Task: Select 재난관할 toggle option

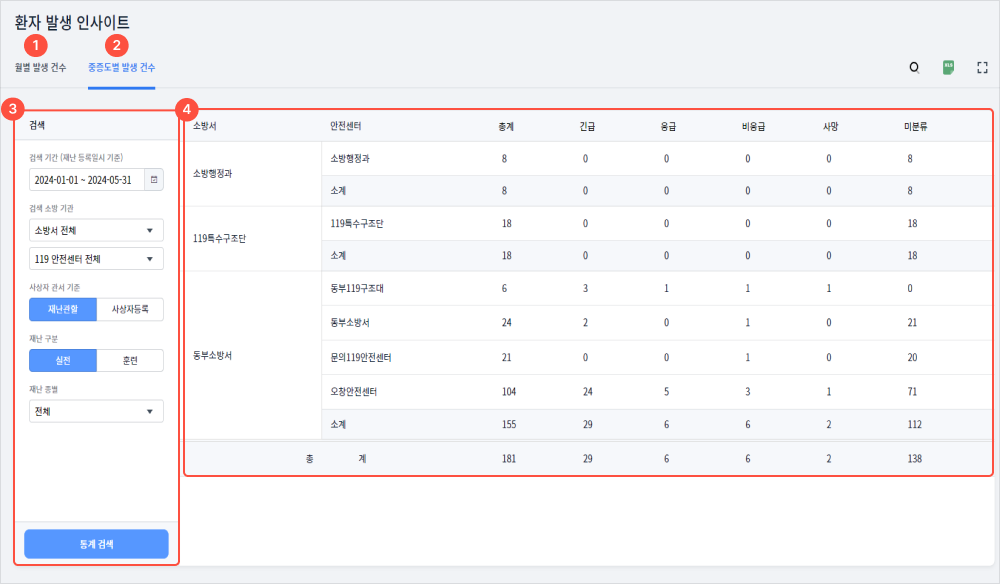Action: coord(63,309)
